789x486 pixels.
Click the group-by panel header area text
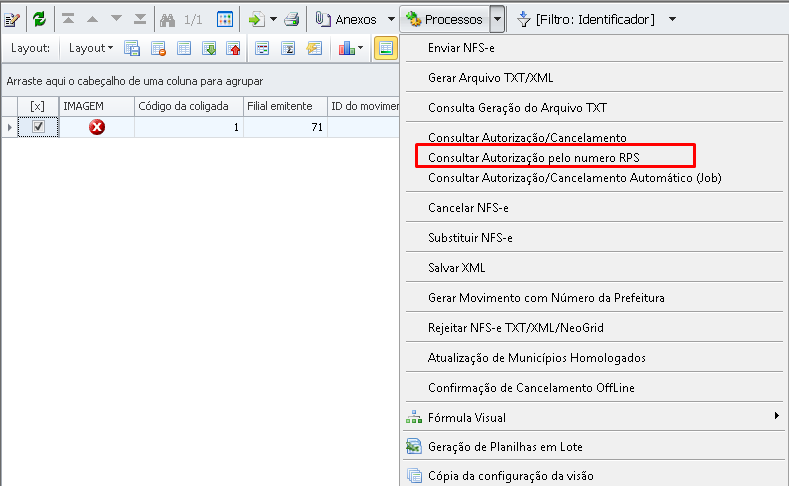click(135, 81)
